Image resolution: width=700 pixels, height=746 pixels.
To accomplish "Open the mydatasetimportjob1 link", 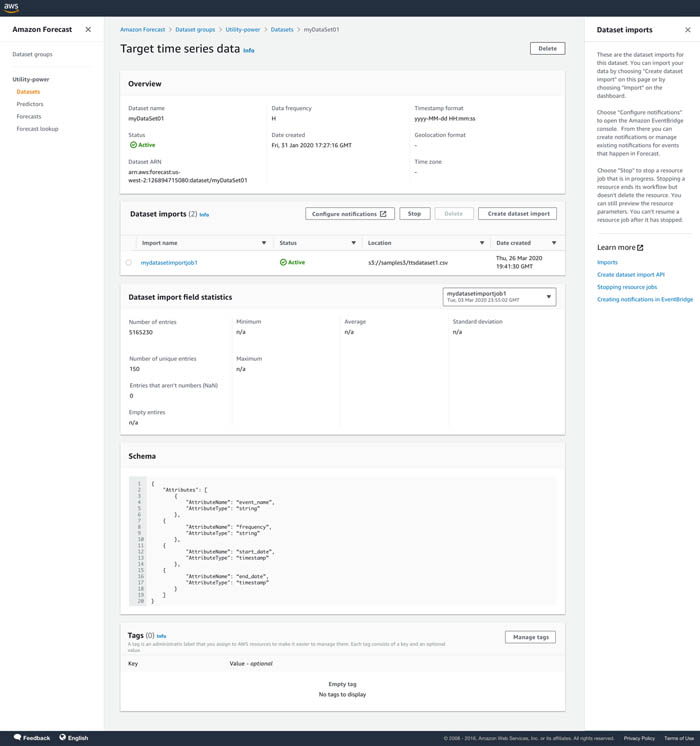I will 169,263.
